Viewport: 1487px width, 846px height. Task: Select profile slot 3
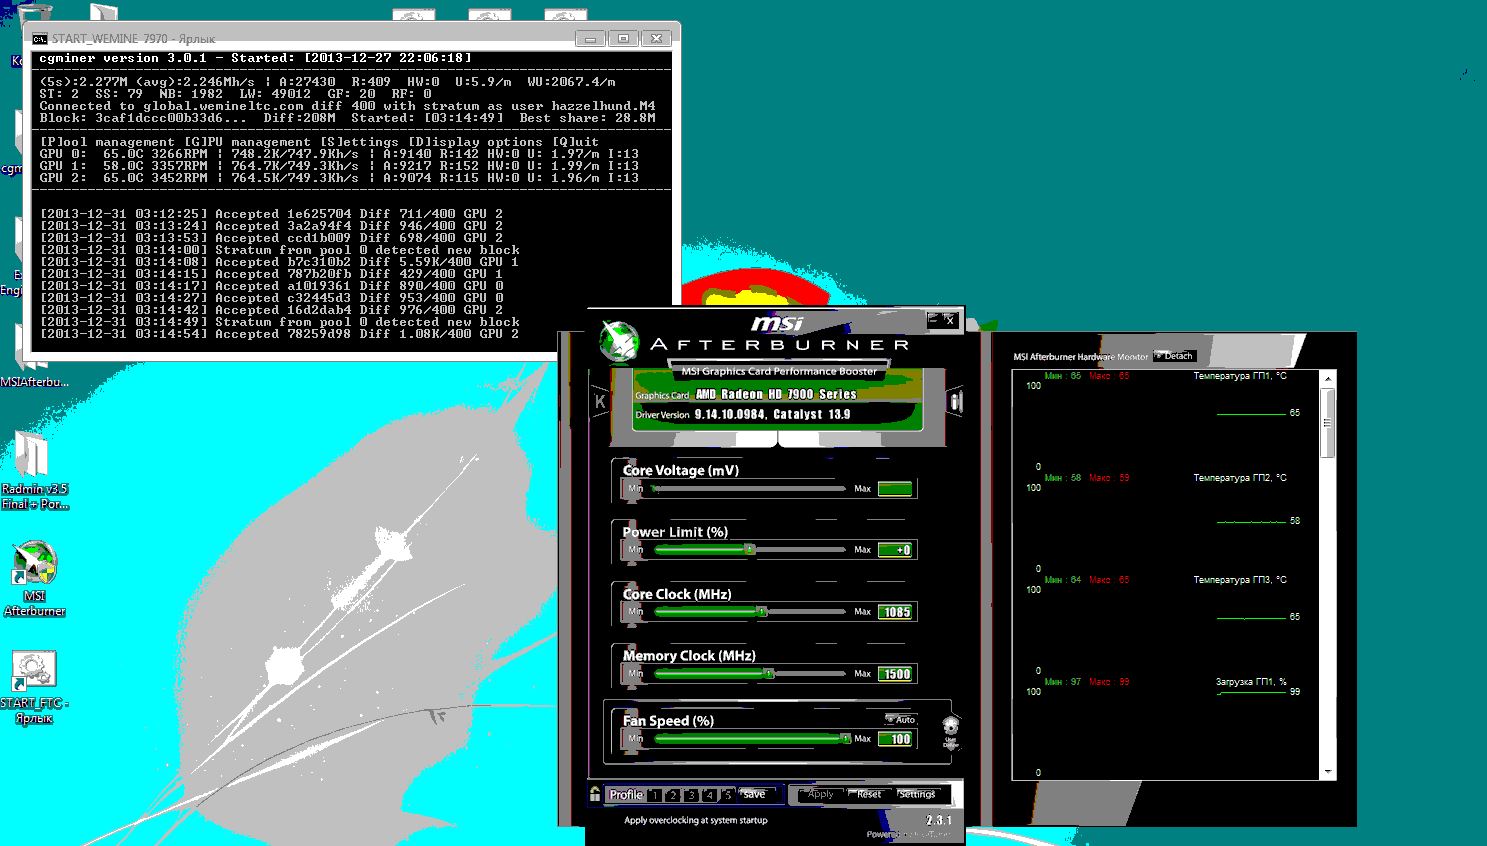click(x=691, y=795)
